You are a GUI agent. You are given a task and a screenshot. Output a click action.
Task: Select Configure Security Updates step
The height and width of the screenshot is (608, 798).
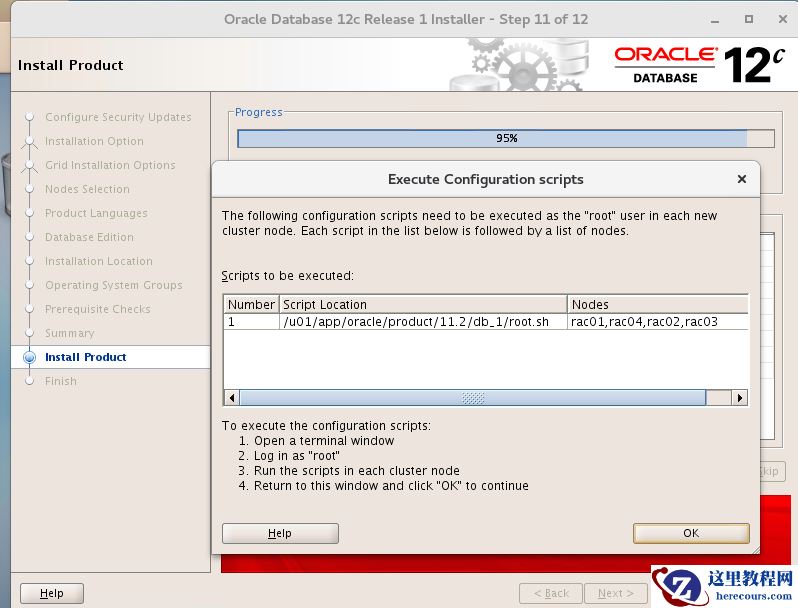pos(118,117)
